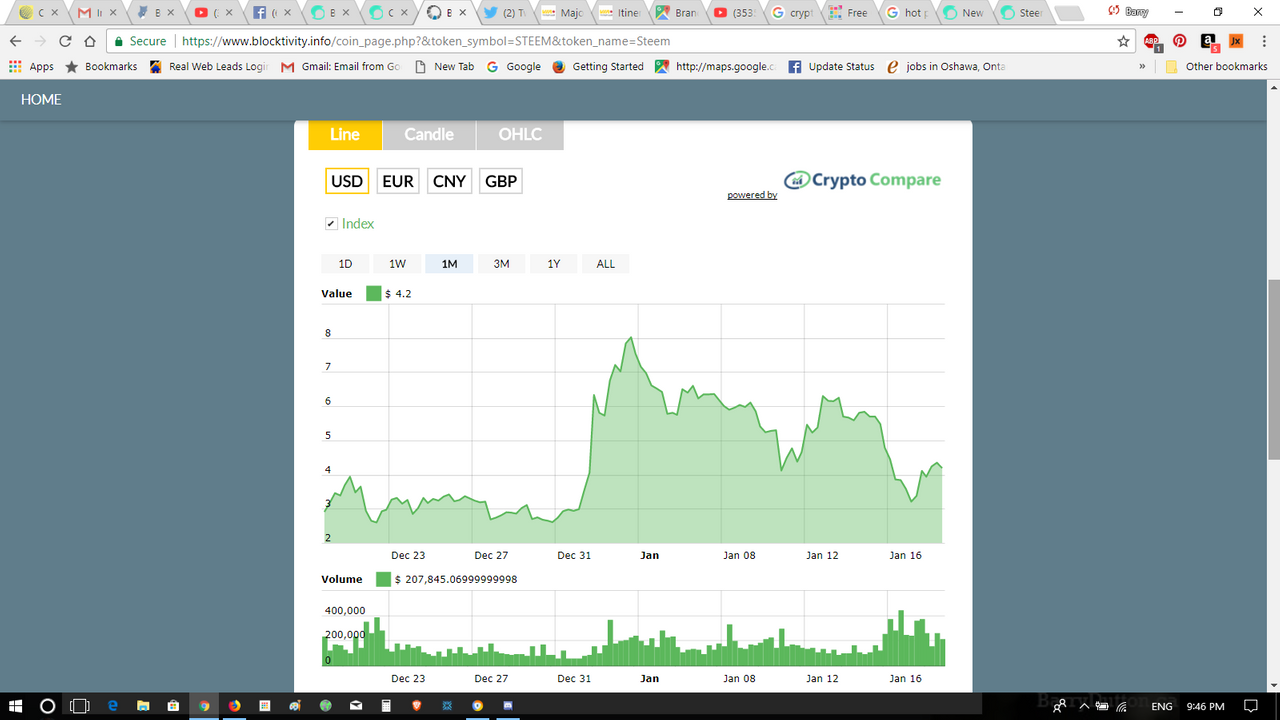This screenshot has width=1280, height=720.
Task: Switch to the OHLC chart tab
Action: pyautogui.click(x=520, y=135)
